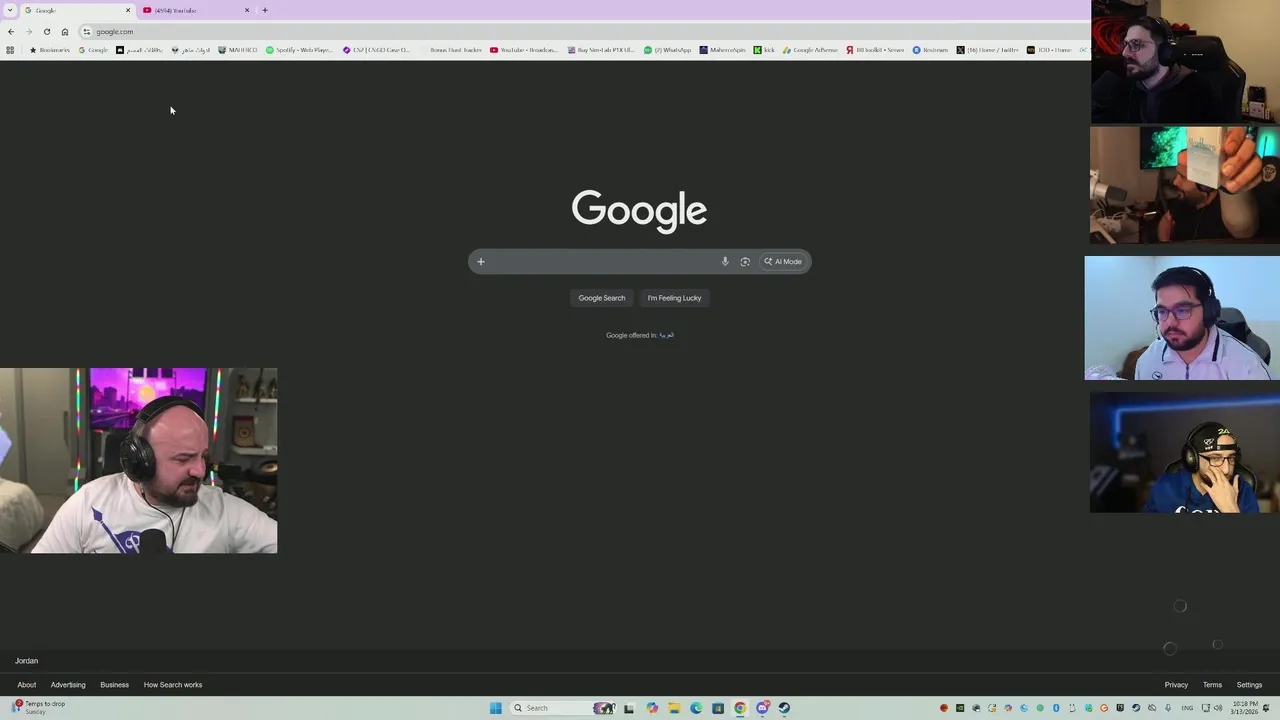View site information icon in address bar
Image resolution: width=1280 pixels, height=720 pixels.
coord(86,32)
